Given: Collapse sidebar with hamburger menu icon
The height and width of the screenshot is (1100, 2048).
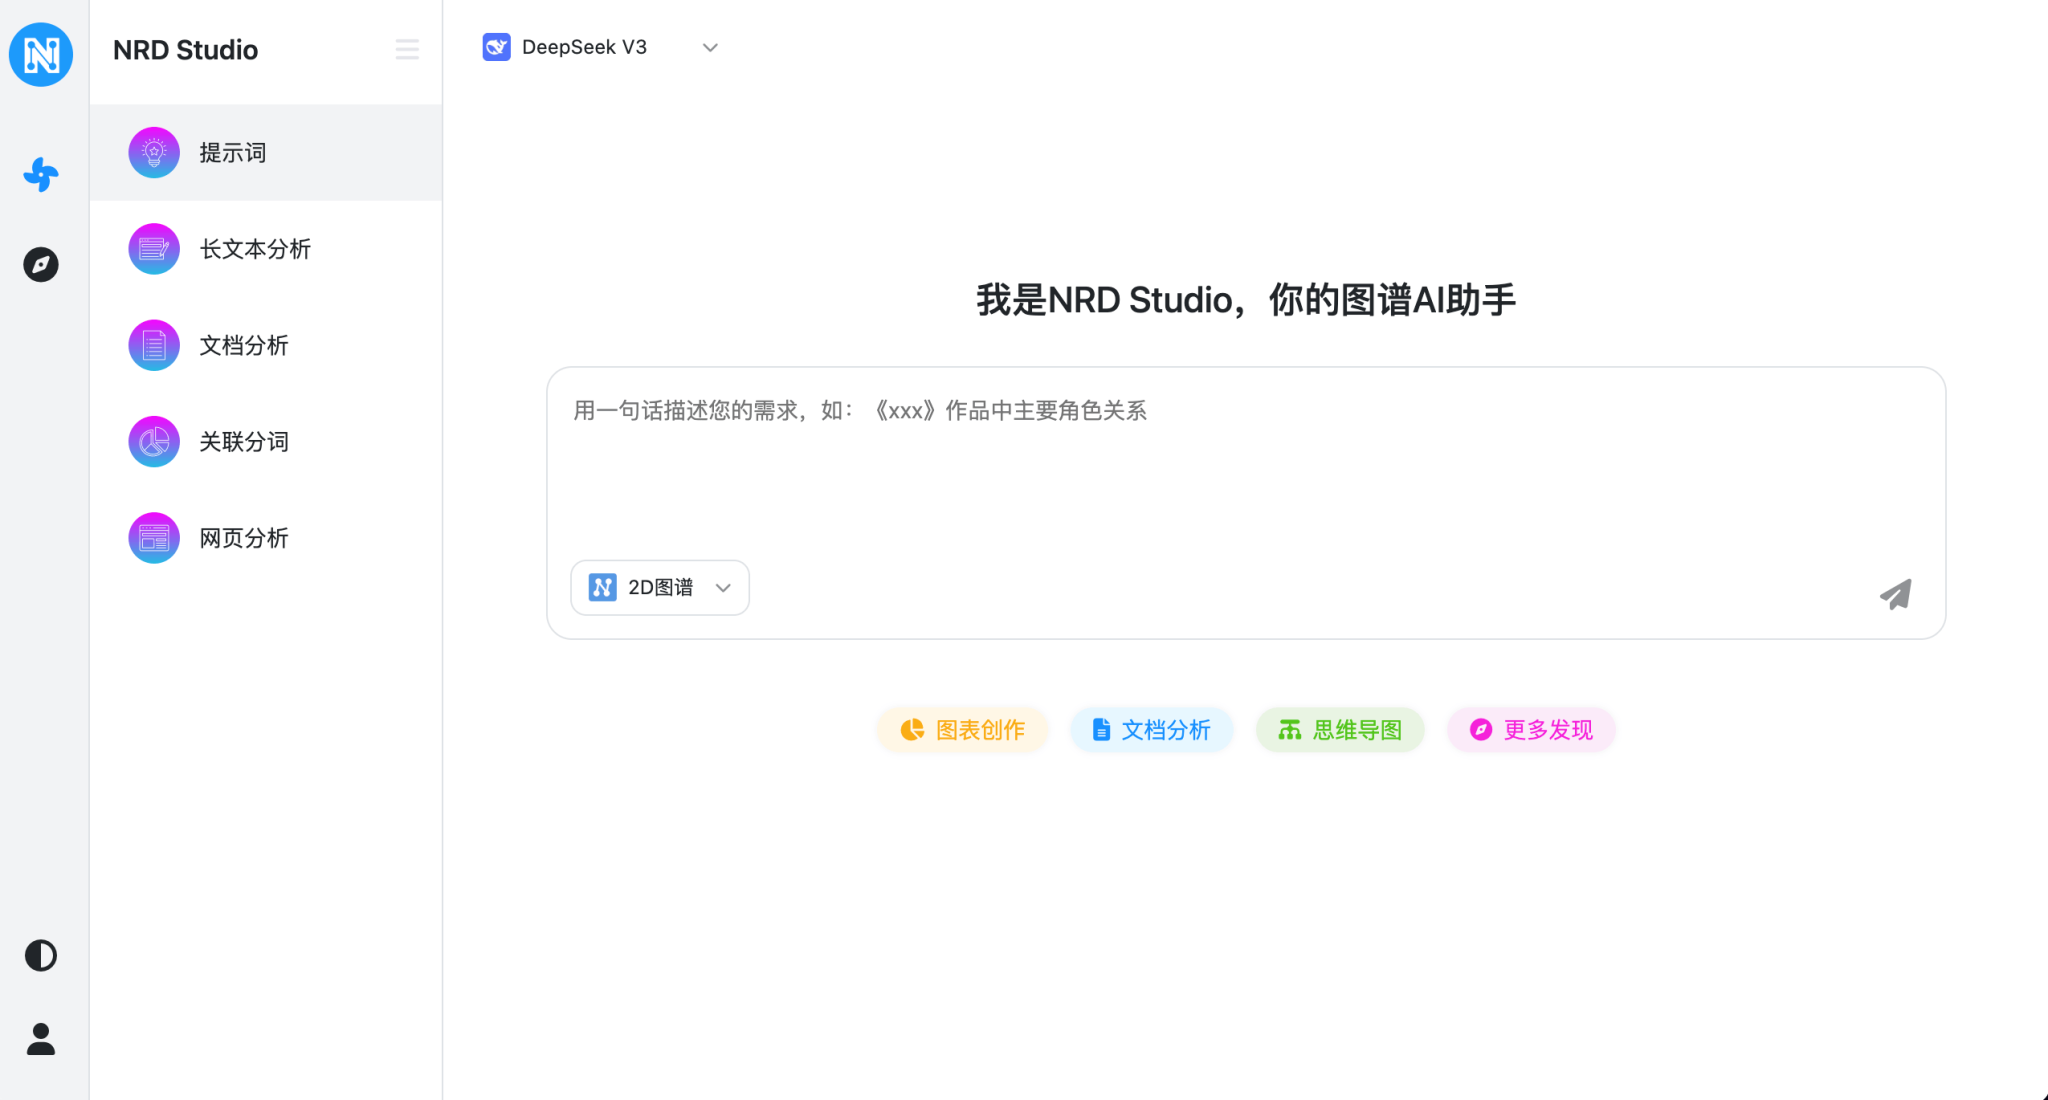Looking at the screenshot, I should [x=407, y=49].
